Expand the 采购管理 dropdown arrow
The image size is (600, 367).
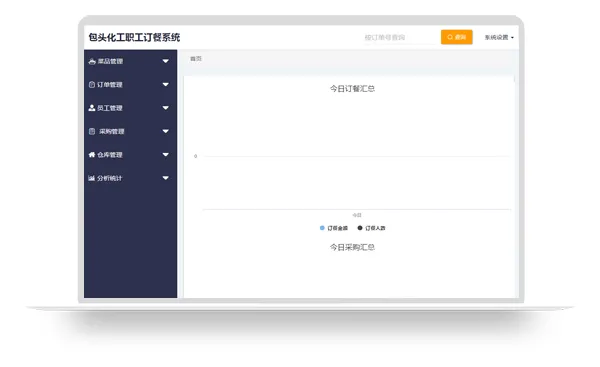(166, 131)
